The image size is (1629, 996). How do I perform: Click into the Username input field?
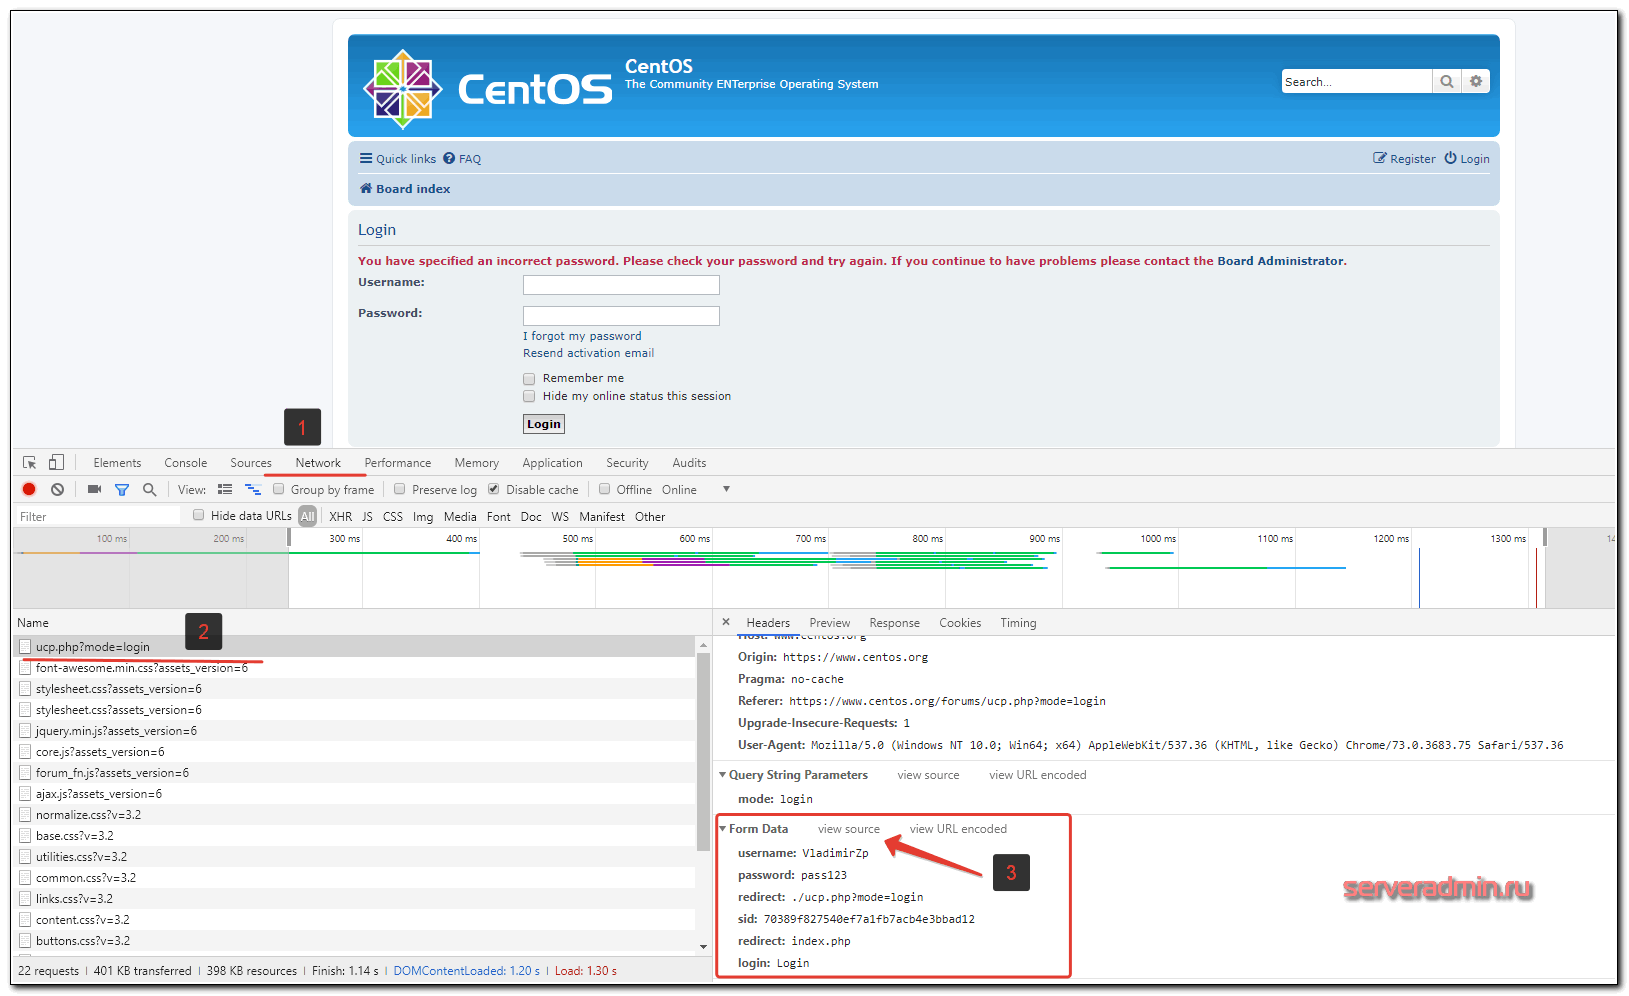tap(621, 285)
